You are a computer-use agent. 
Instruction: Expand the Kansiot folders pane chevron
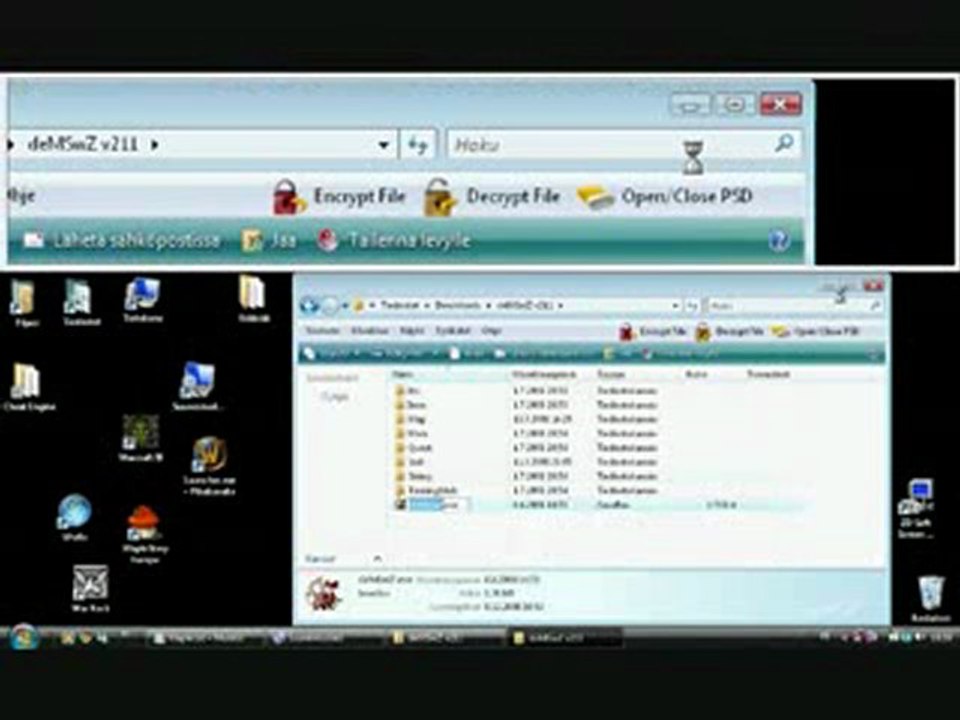point(377,558)
